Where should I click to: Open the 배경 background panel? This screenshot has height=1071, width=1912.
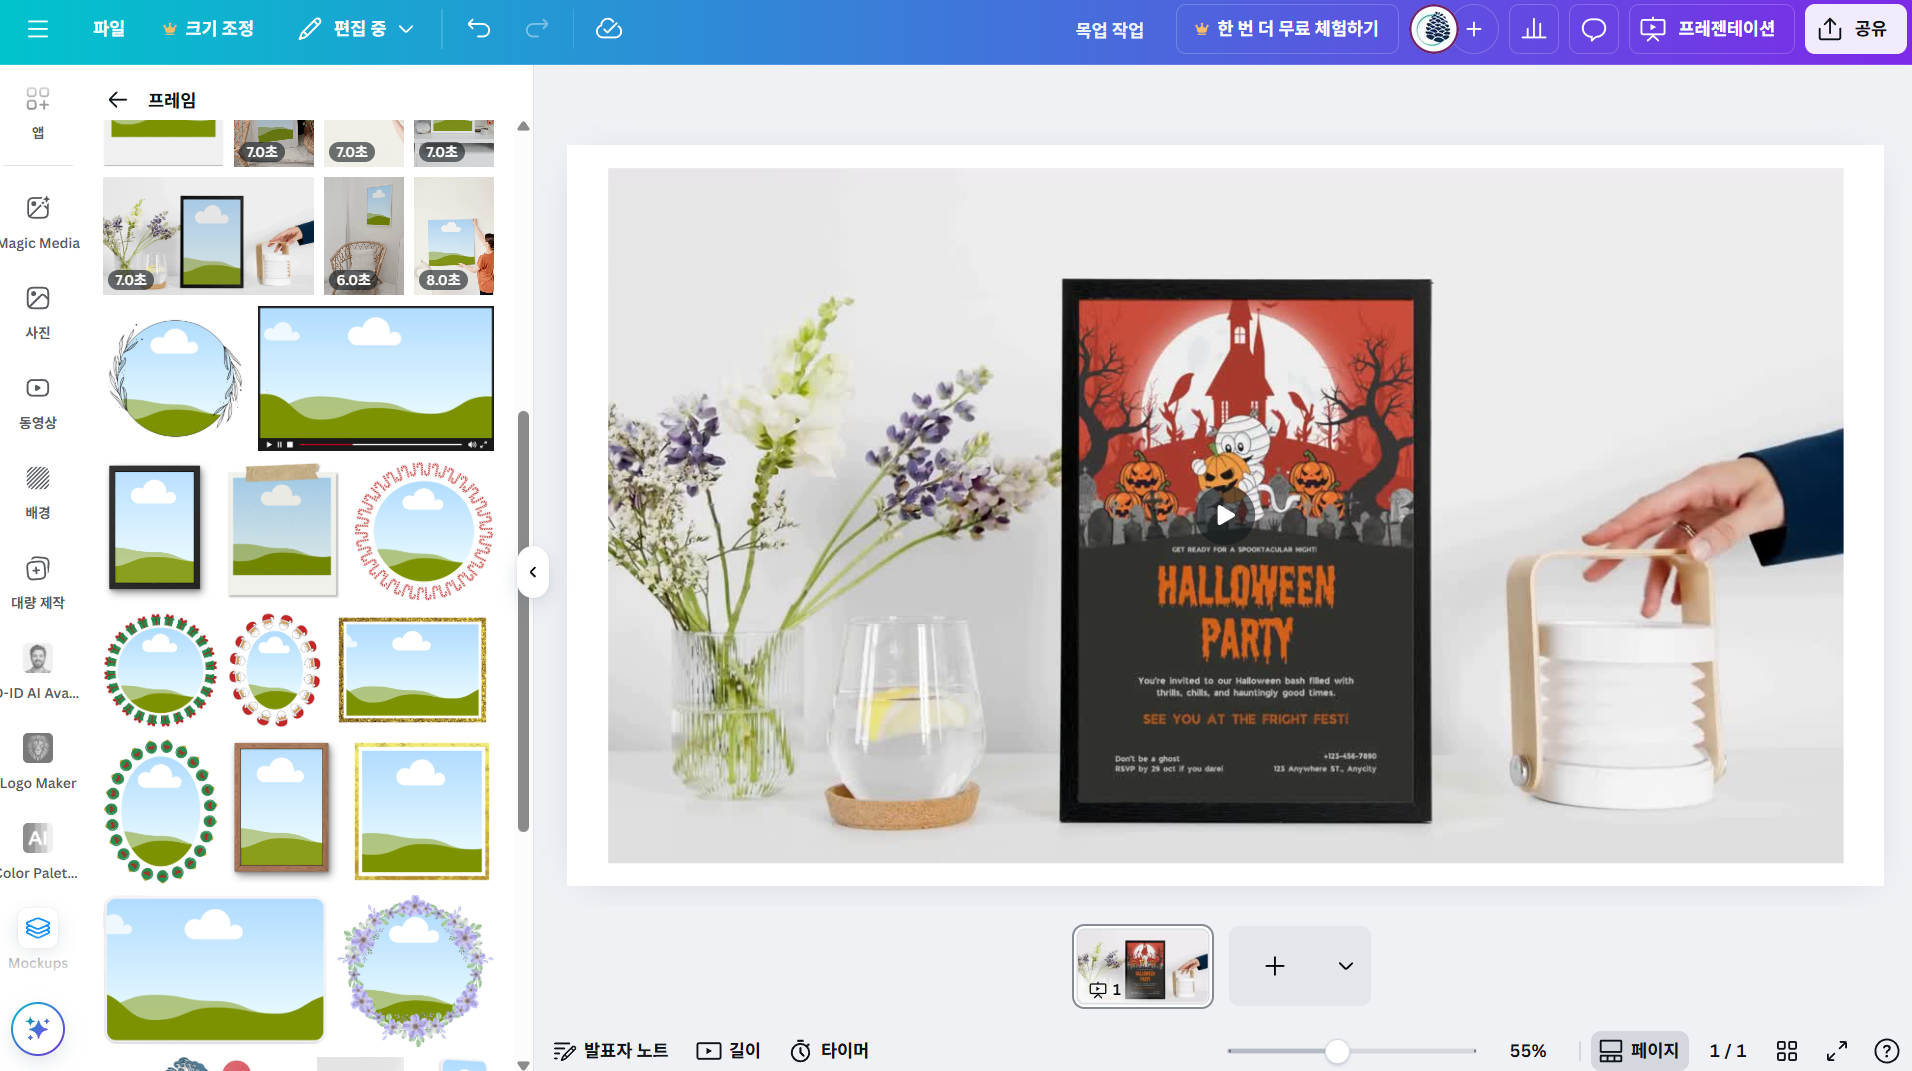point(38,492)
